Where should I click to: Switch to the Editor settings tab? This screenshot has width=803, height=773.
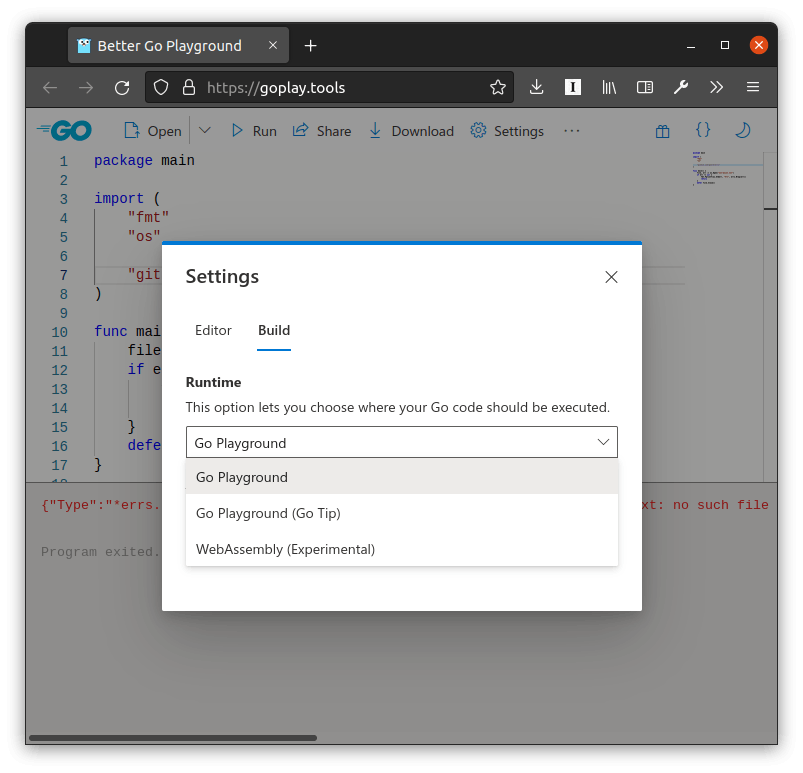(x=213, y=330)
